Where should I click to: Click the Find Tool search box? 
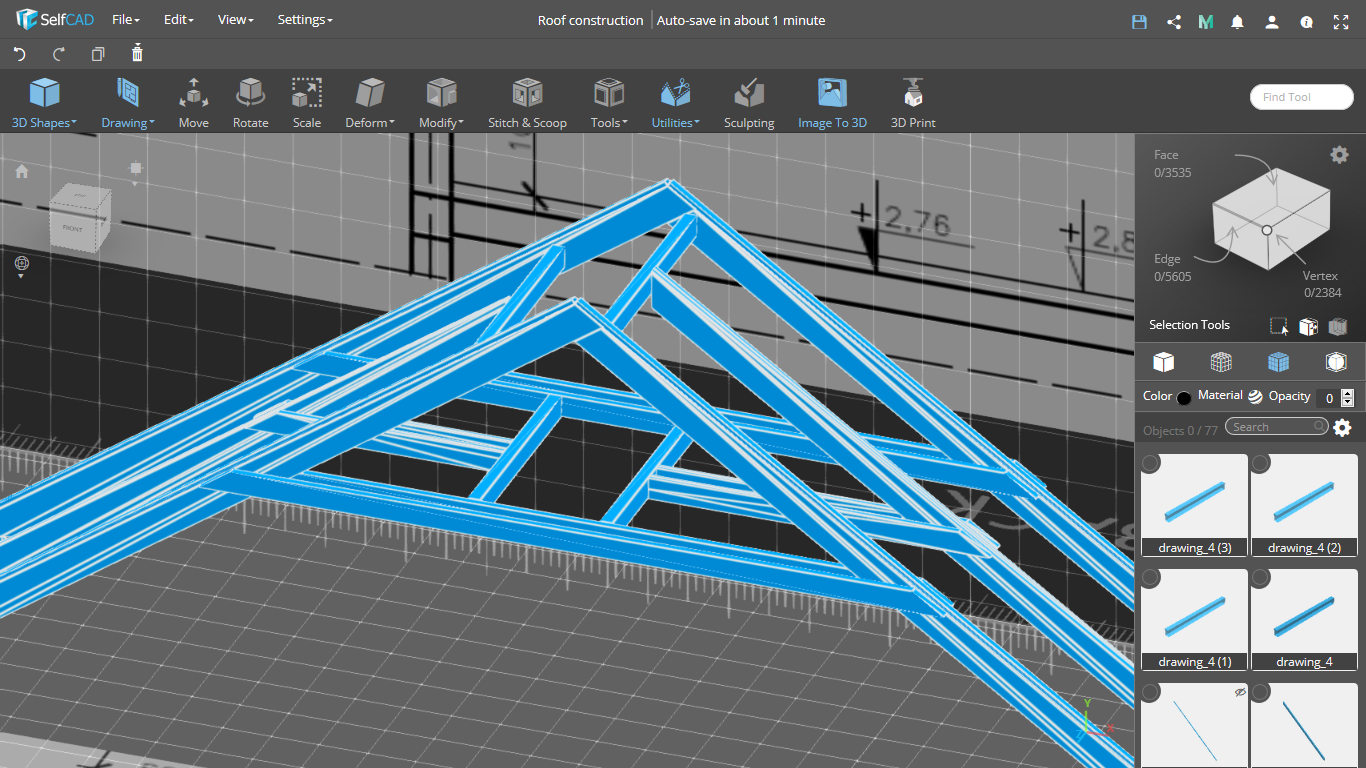(x=1301, y=97)
